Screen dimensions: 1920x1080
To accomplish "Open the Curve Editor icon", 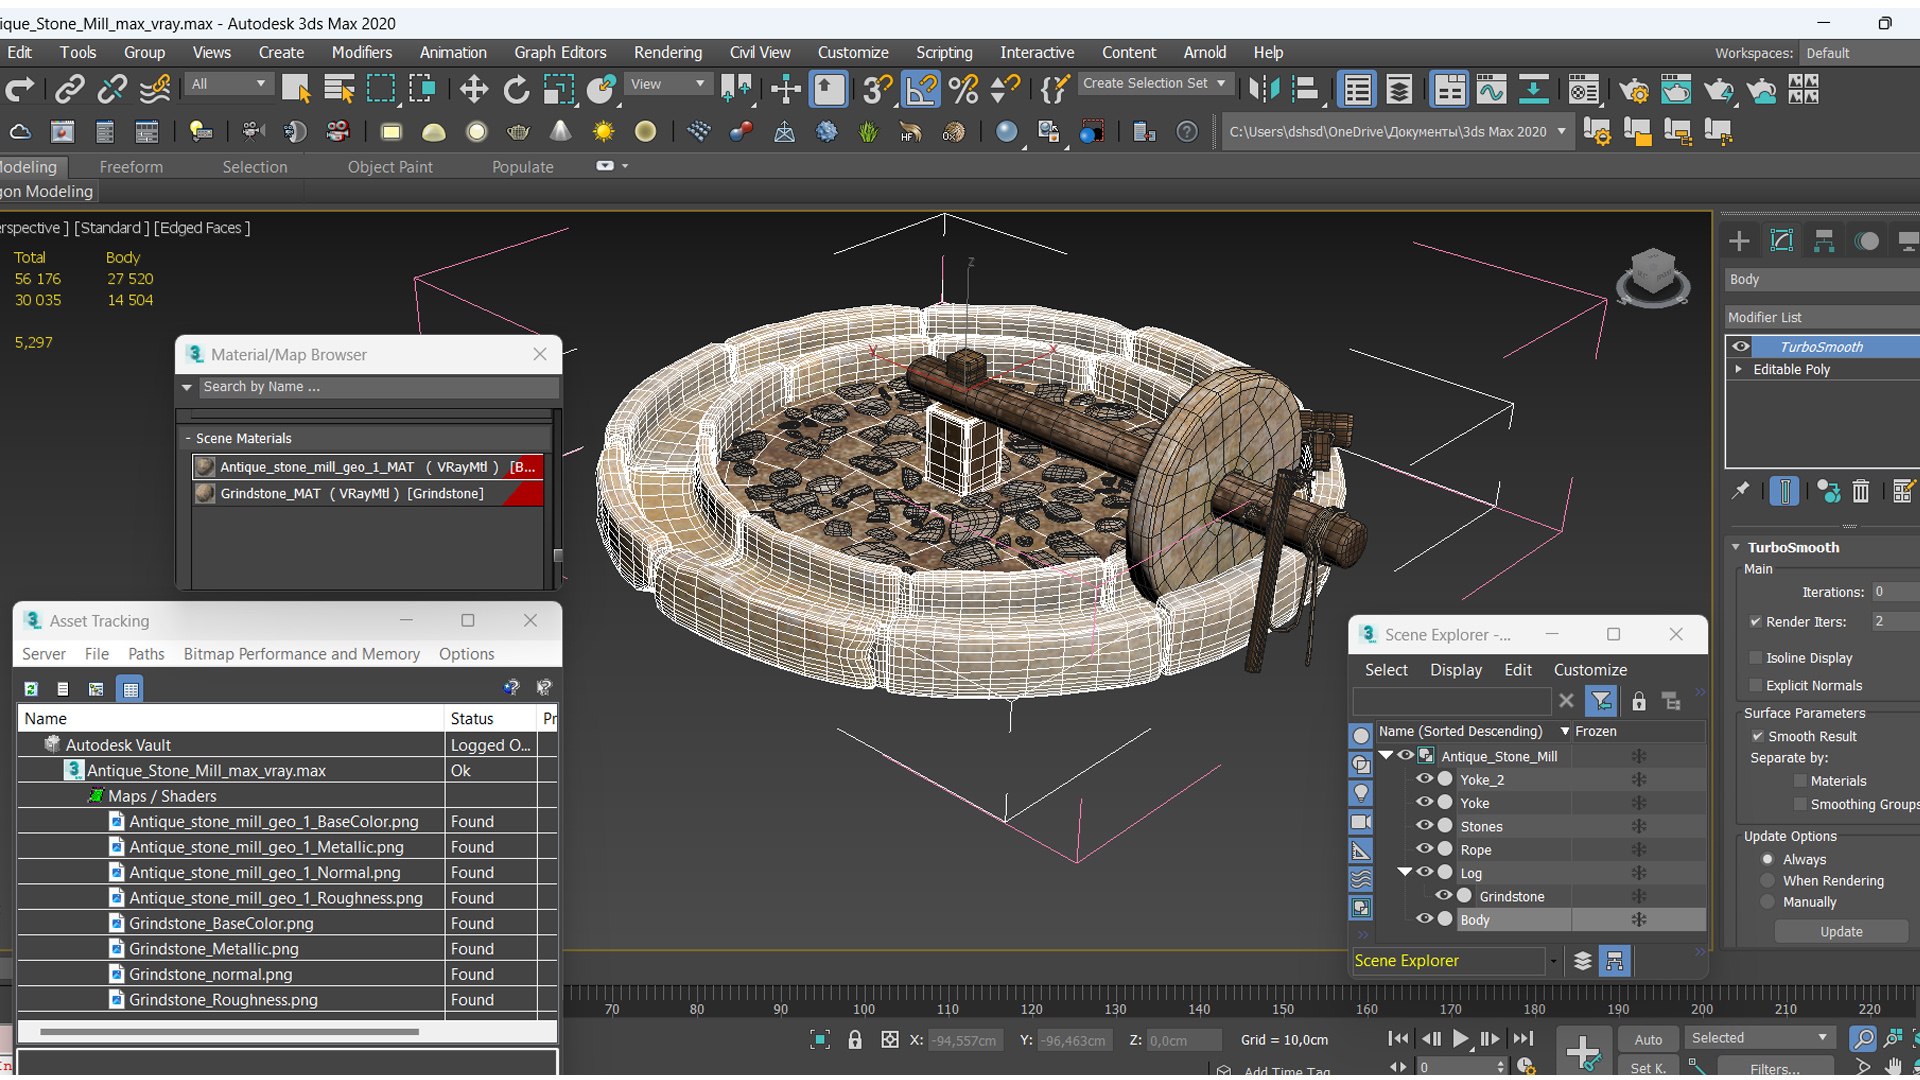I will coord(1491,90).
